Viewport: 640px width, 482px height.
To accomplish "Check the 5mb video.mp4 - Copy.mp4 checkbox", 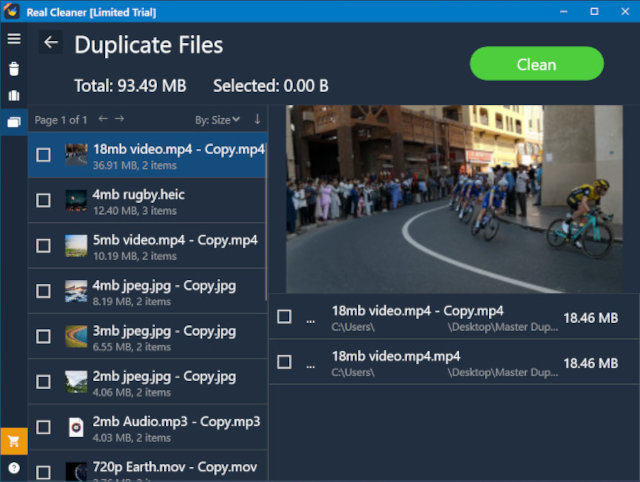I will [43, 246].
